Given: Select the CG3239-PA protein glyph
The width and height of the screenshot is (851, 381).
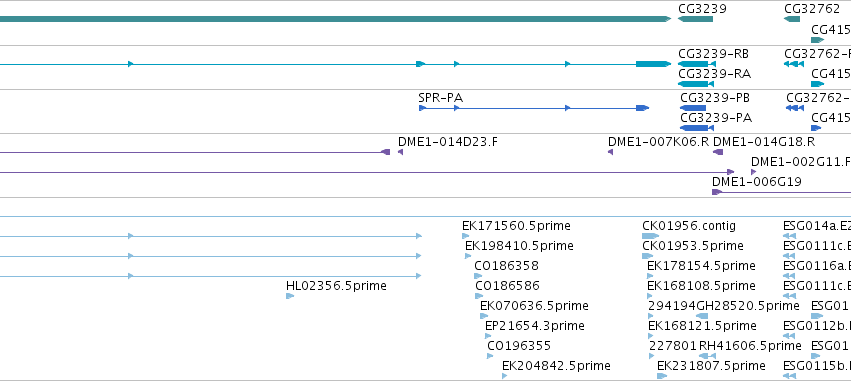Looking at the screenshot, I should pos(697,128).
